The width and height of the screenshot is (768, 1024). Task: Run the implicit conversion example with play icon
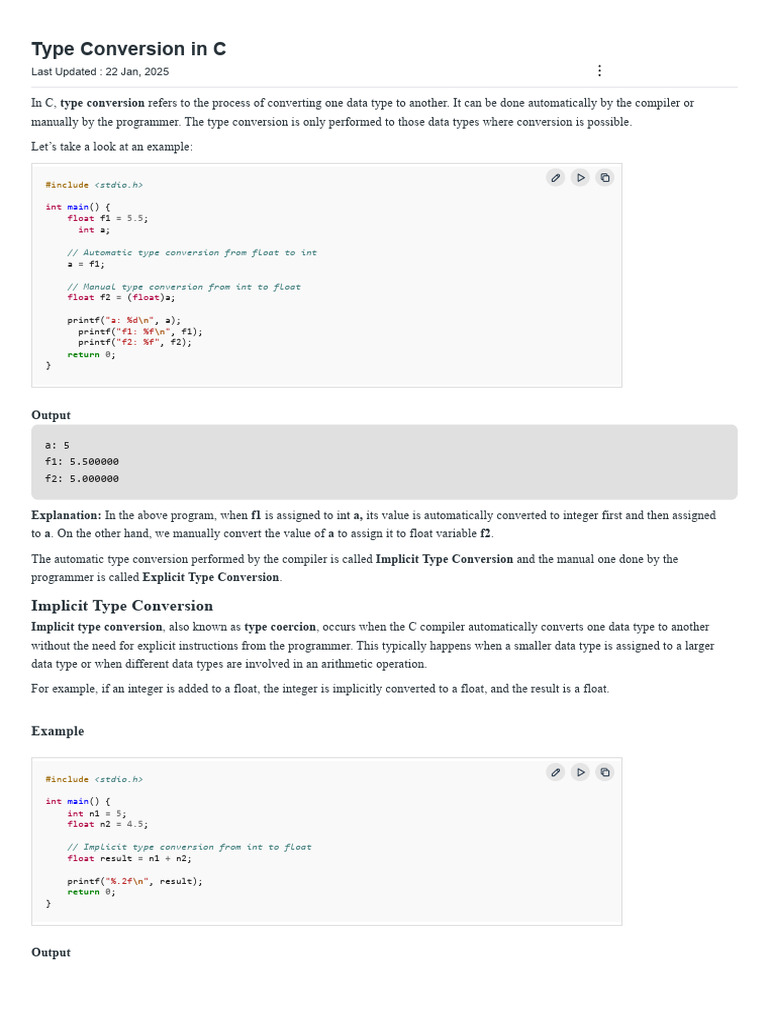point(580,772)
